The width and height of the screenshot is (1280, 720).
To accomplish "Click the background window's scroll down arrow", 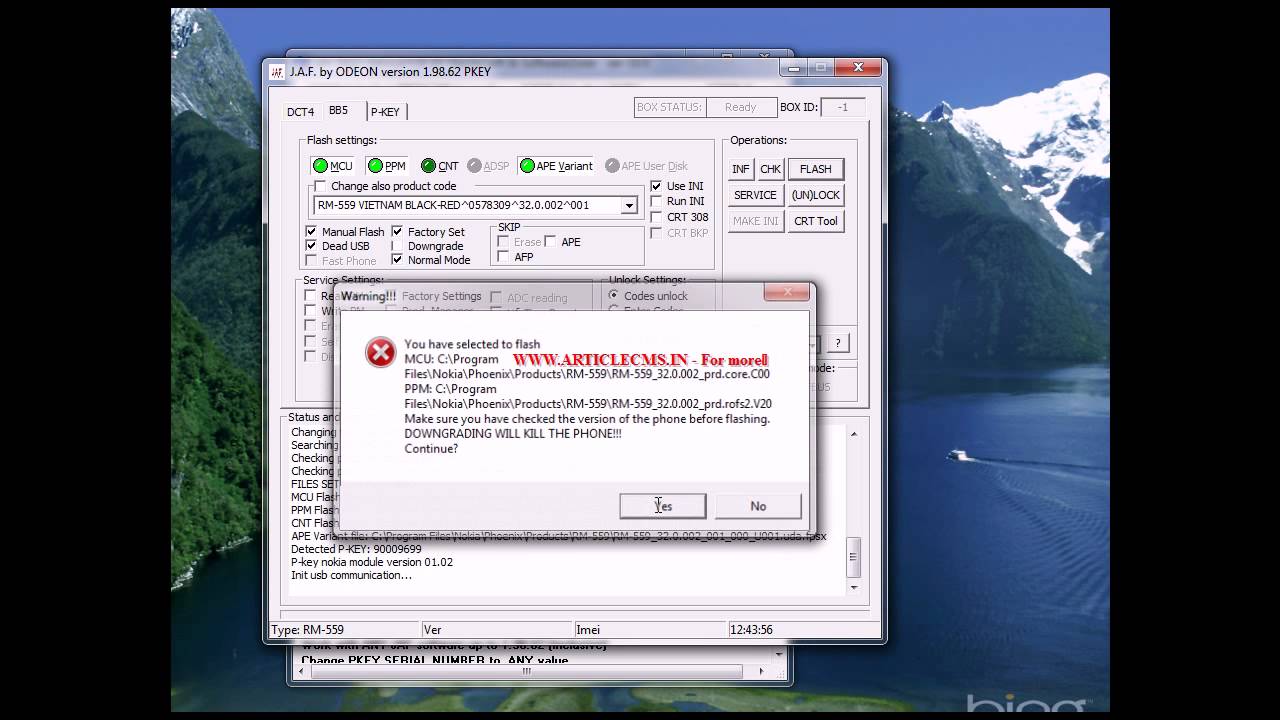I will pos(778,656).
